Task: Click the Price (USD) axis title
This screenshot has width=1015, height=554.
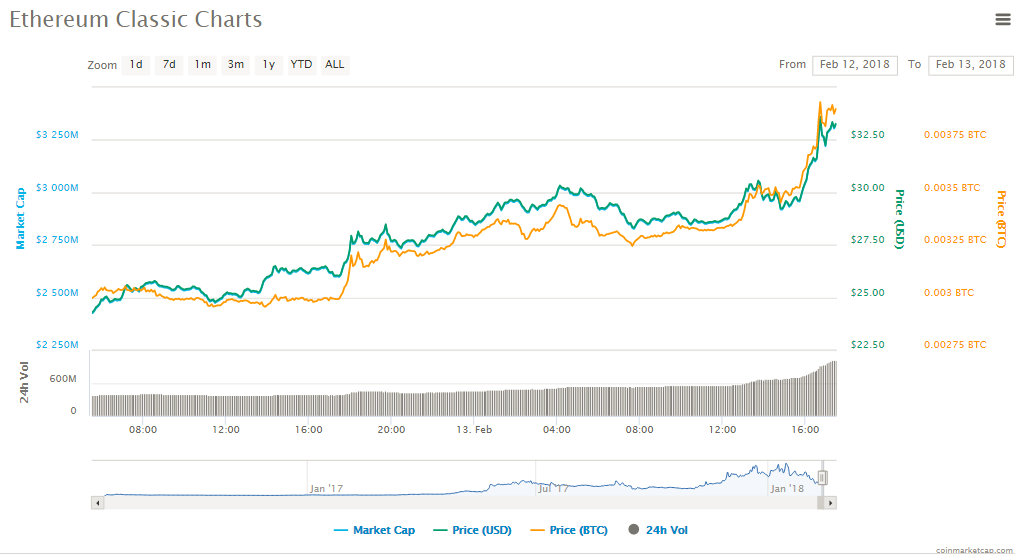Action: [899, 219]
